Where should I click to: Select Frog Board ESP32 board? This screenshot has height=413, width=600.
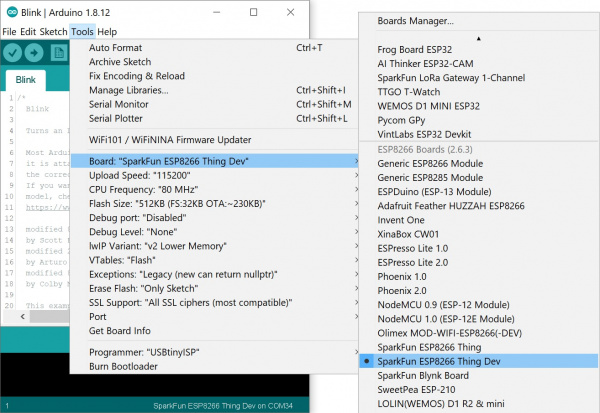[478, 50]
